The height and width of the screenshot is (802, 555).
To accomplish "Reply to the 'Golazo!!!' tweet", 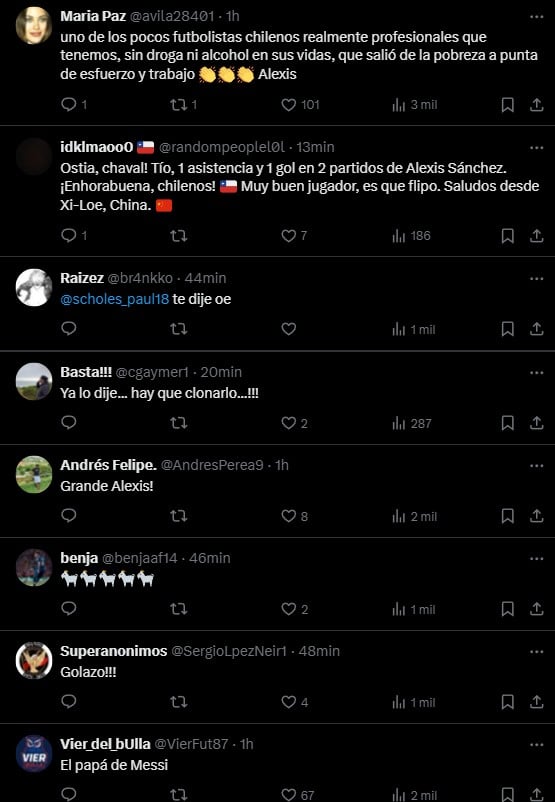I will pos(69,701).
